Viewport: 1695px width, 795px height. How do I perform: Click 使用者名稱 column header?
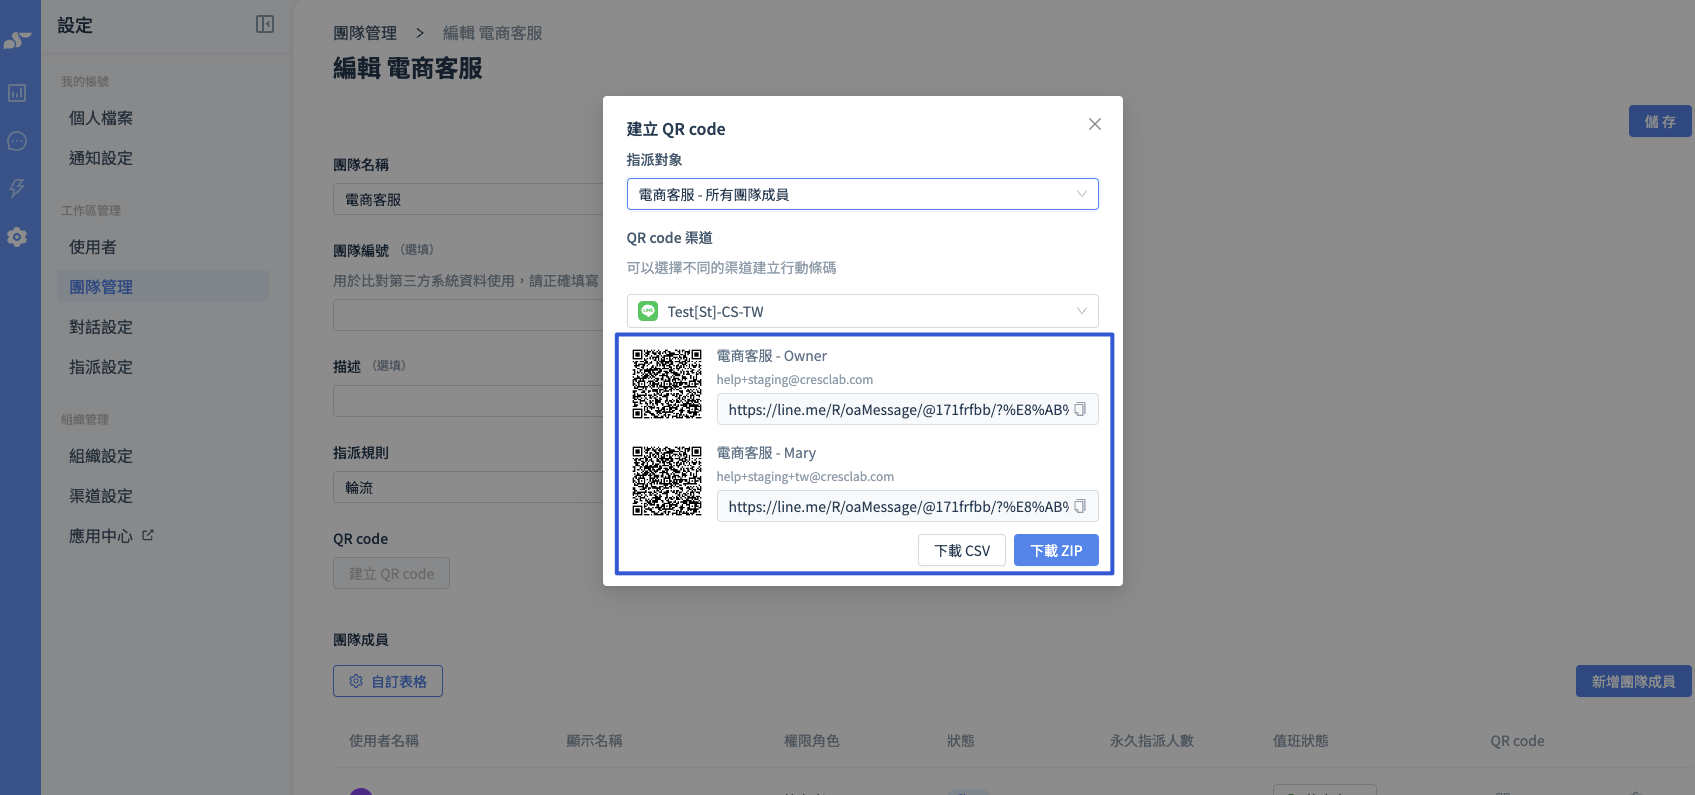click(x=384, y=741)
